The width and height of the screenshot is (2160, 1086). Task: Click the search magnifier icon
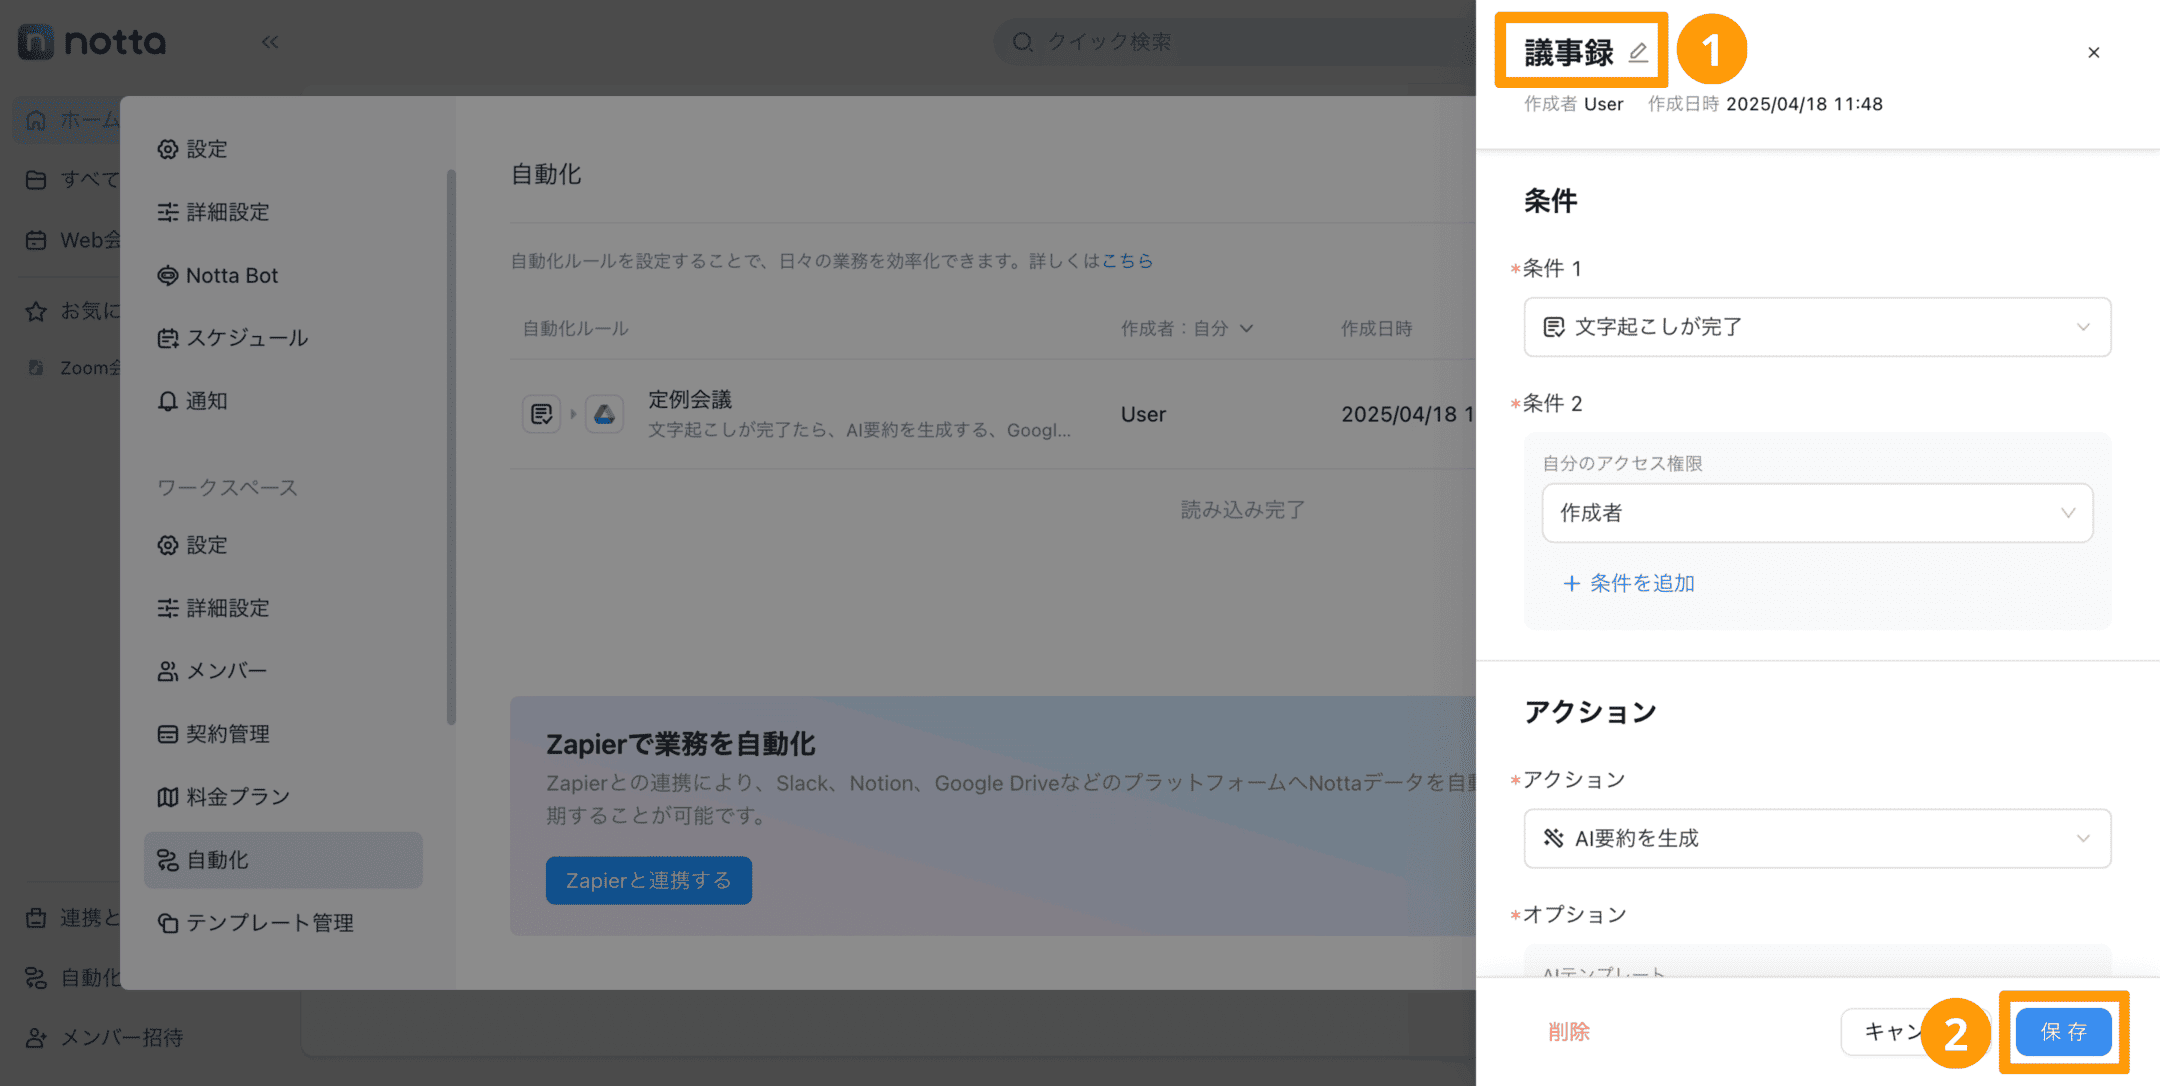tap(1022, 42)
